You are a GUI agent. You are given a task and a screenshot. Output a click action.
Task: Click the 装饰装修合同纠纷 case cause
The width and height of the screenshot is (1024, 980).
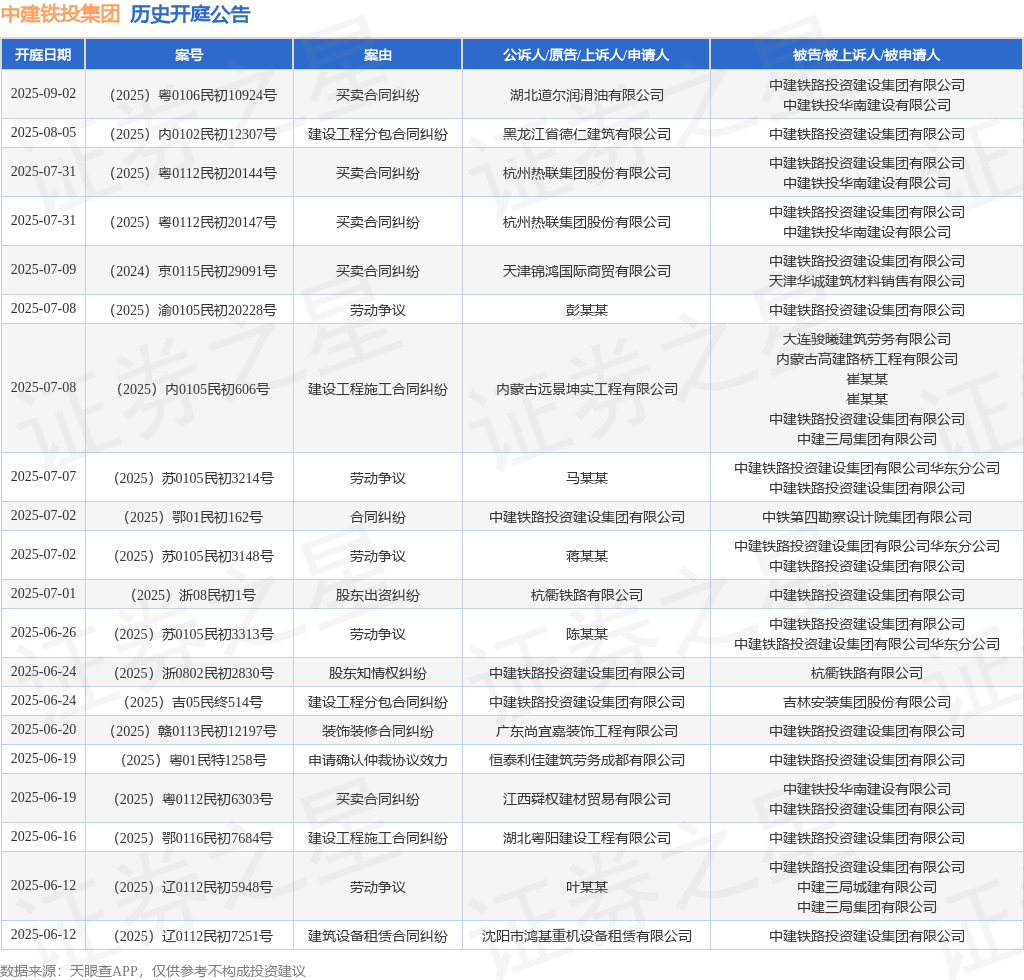point(377,731)
